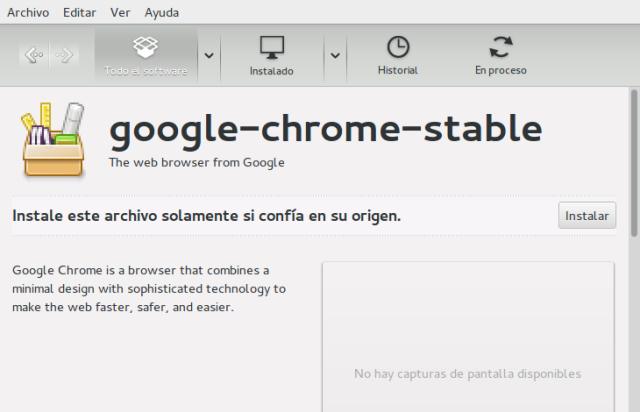Open the Archivo menu
640x412 pixels.
pos(27,13)
